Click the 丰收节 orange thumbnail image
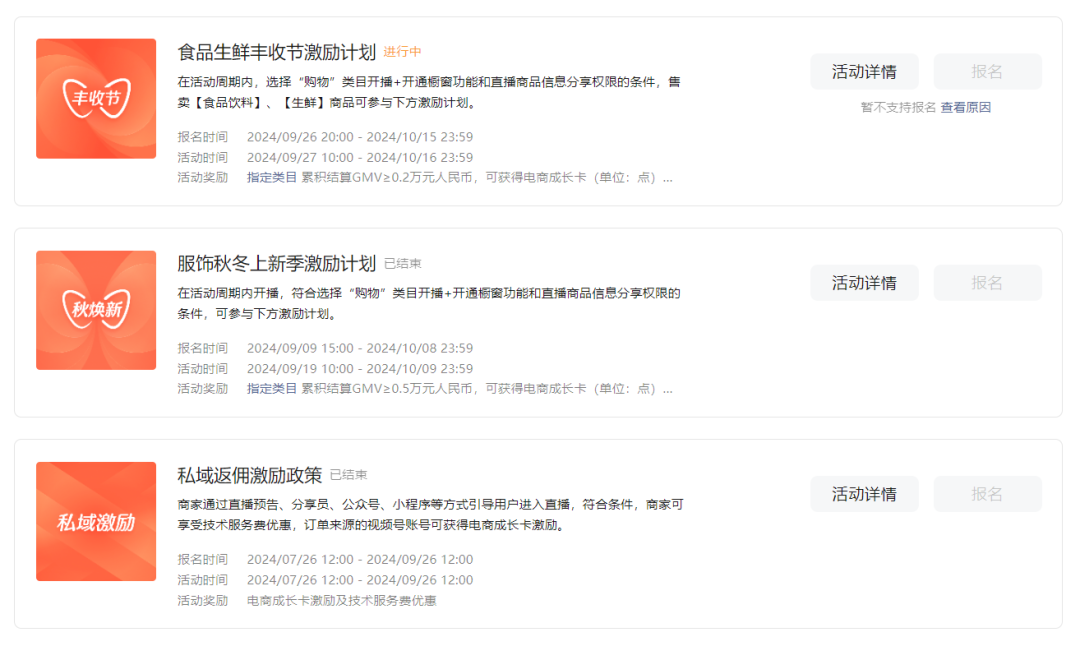Screen dimensions: 1080x646 pyautogui.click(x=96, y=99)
